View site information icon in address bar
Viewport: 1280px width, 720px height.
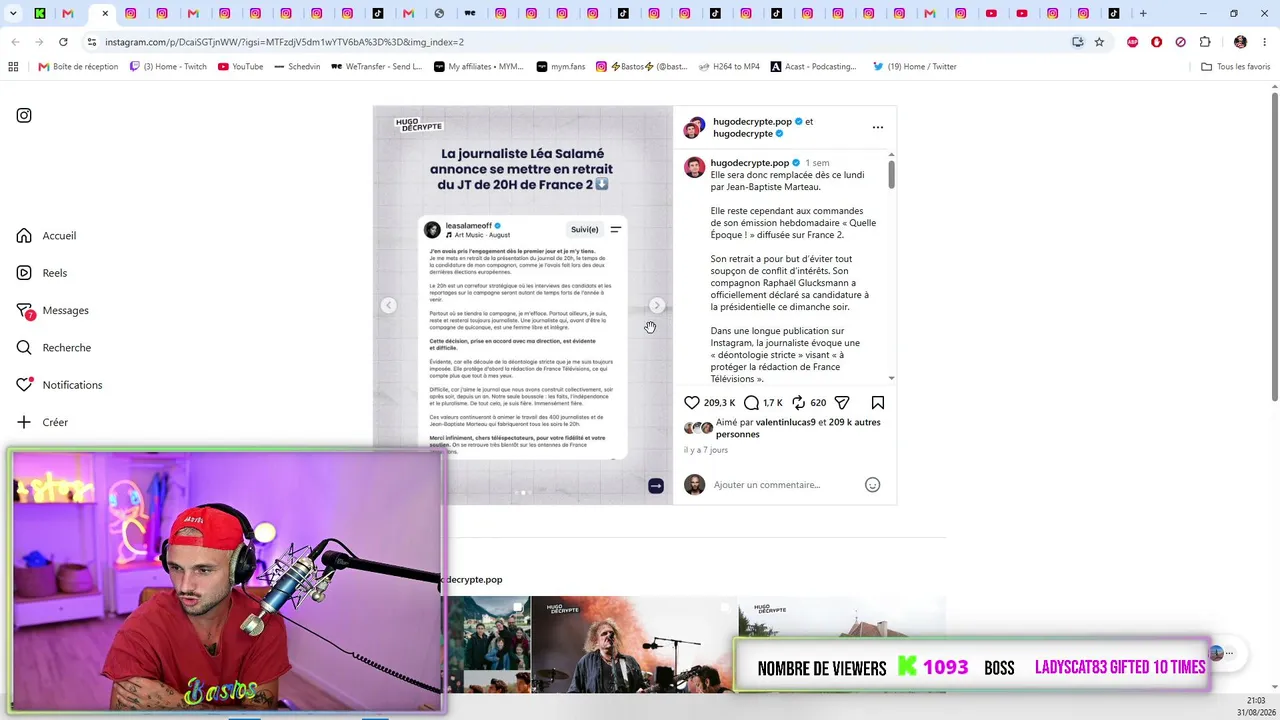[92, 42]
